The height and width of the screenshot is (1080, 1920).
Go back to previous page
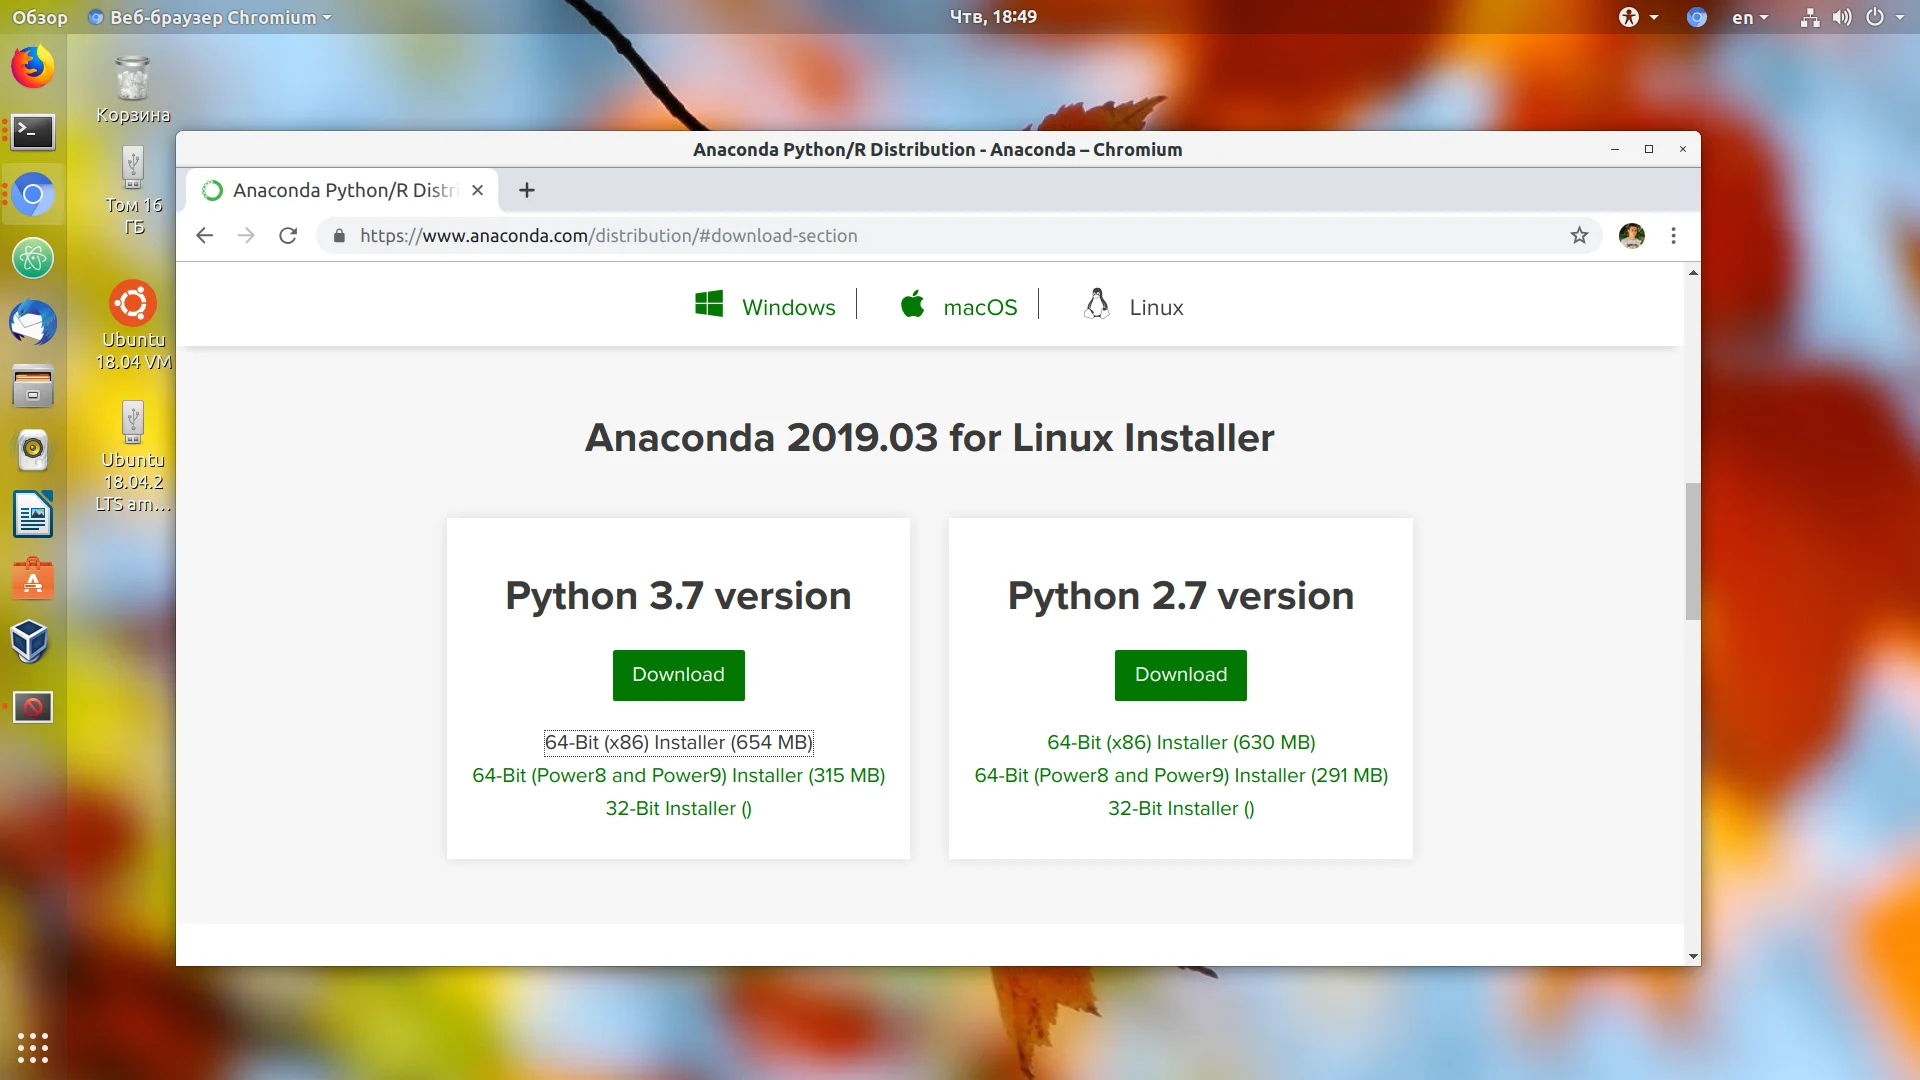click(205, 236)
